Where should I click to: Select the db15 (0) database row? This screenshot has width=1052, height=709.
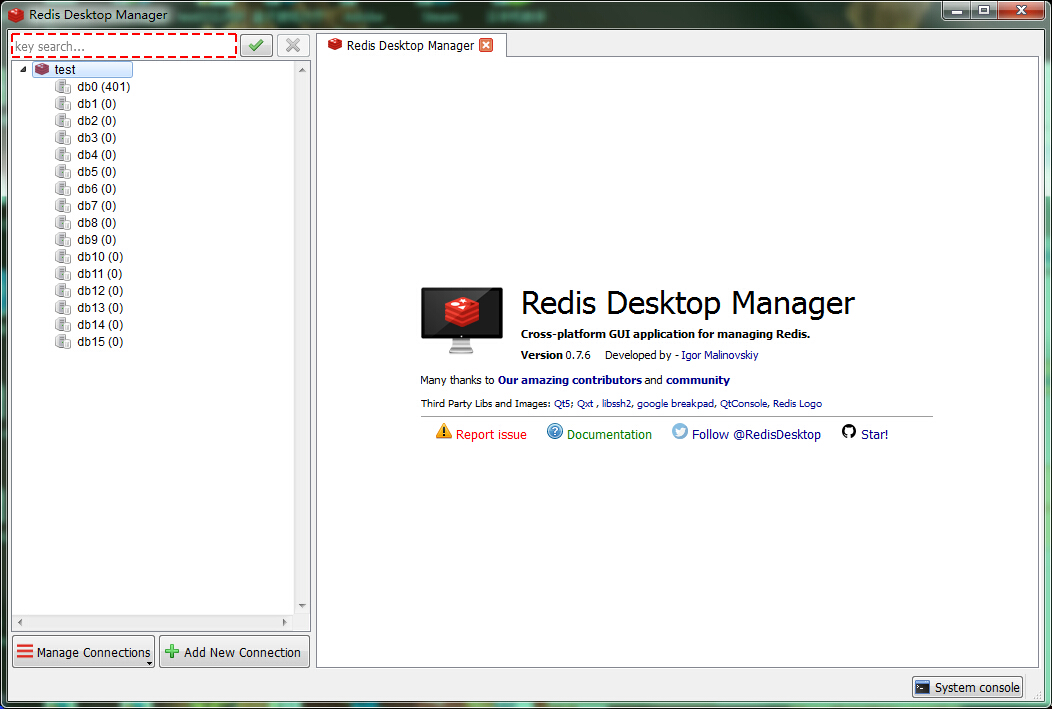(100, 341)
